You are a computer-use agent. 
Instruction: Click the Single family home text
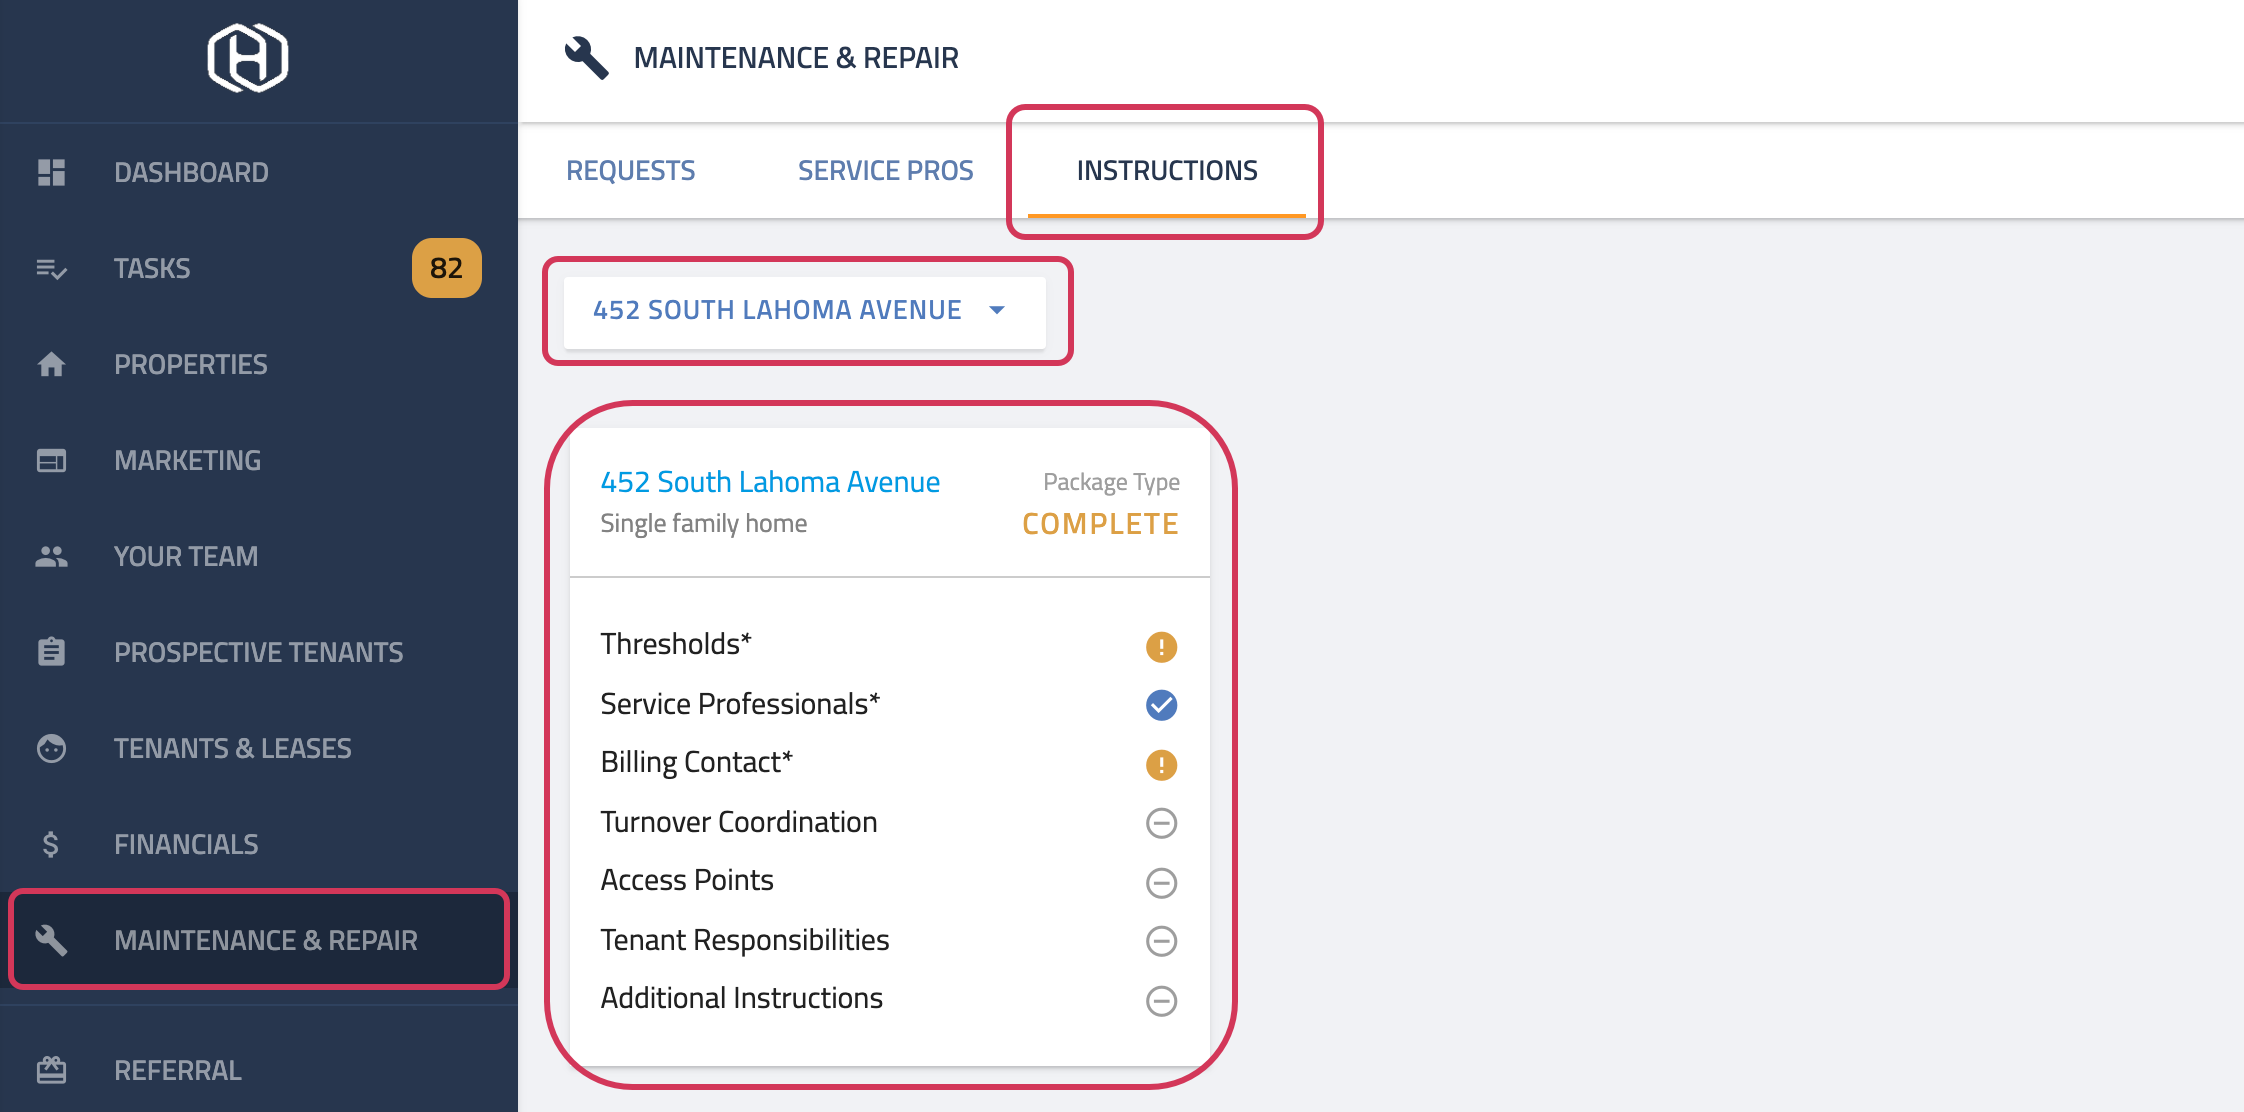click(x=703, y=524)
